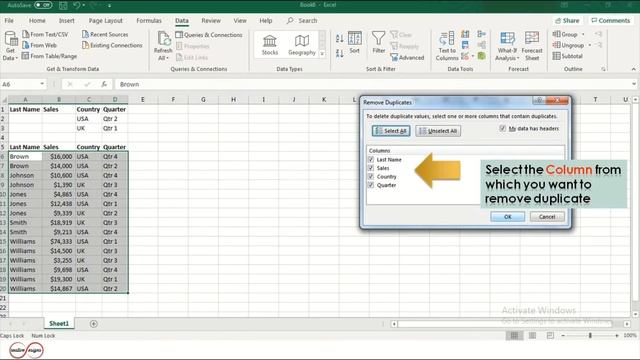Click the Get Data icon
The height and width of the screenshot is (360, 640).
tap(10, 39)
